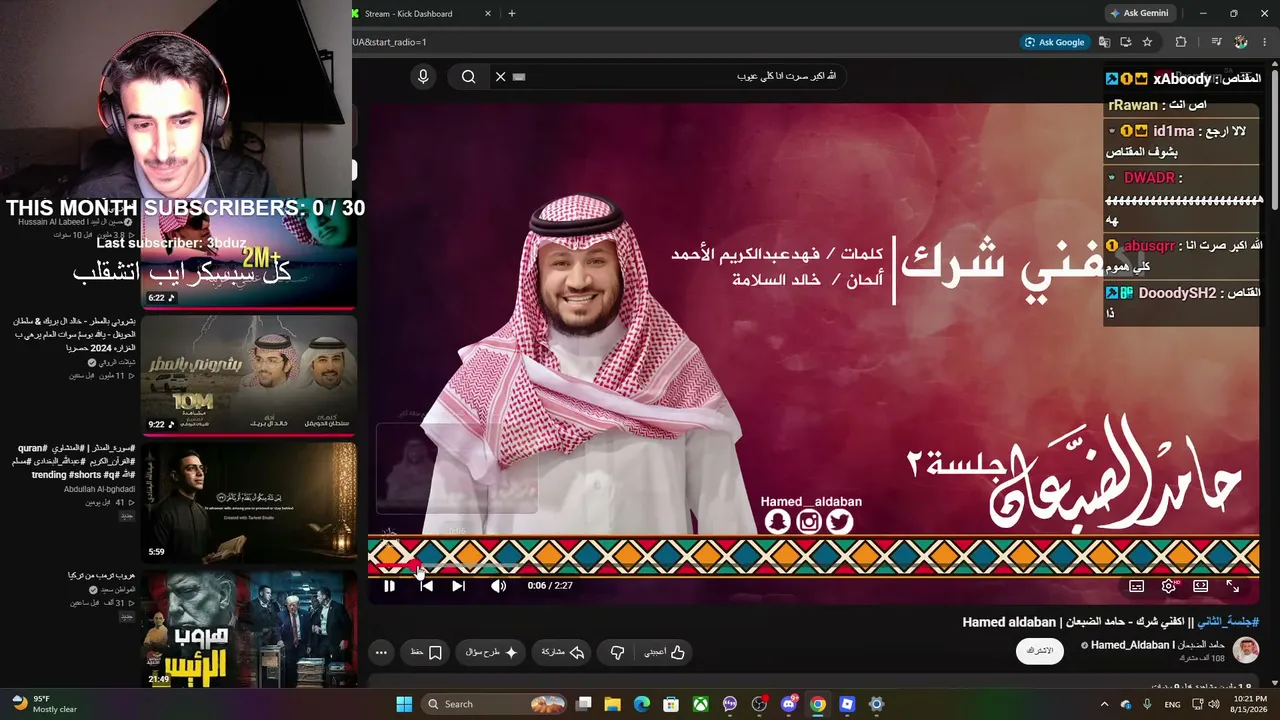Image resolution: width=1280 pixels, height=720 pixels.
Task: Open a new browser tab
Action: [512, 14]
